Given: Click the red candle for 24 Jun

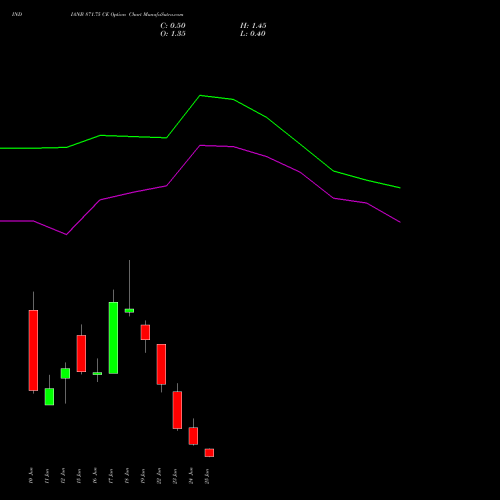Looking at the screenshot, I should (x=193, y=436).
